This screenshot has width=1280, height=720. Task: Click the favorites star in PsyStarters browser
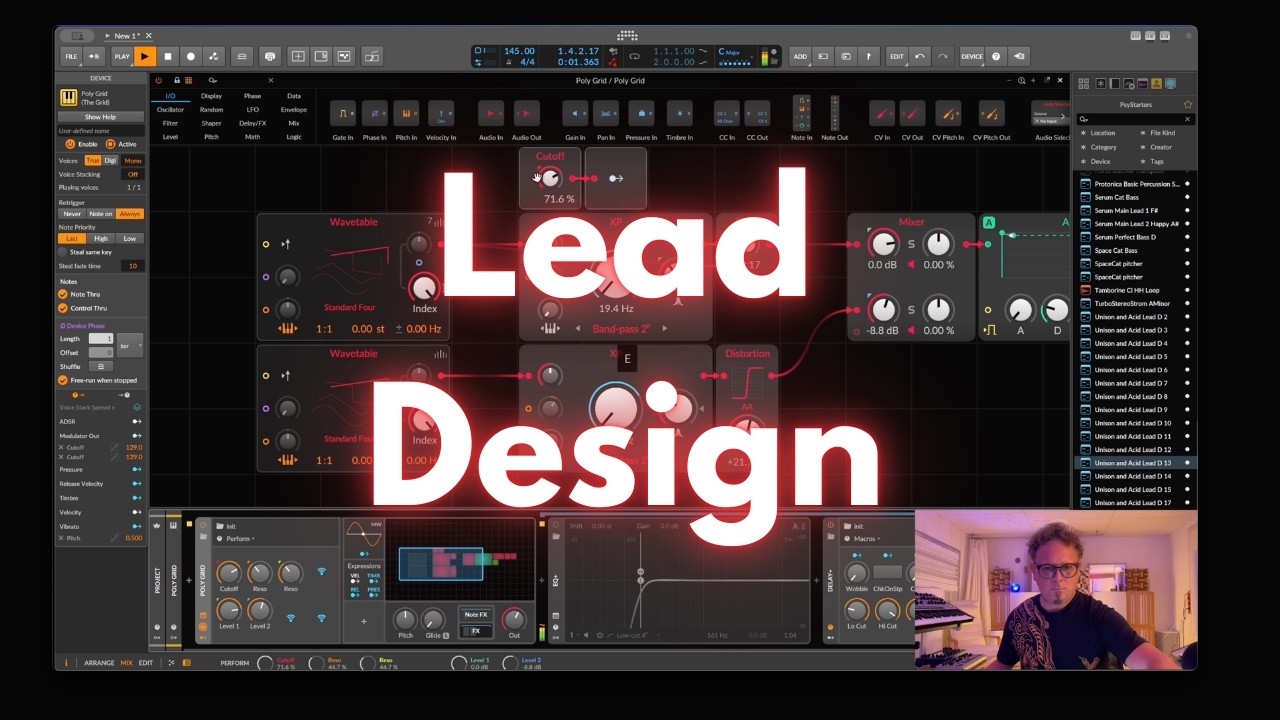(1188, 104)
